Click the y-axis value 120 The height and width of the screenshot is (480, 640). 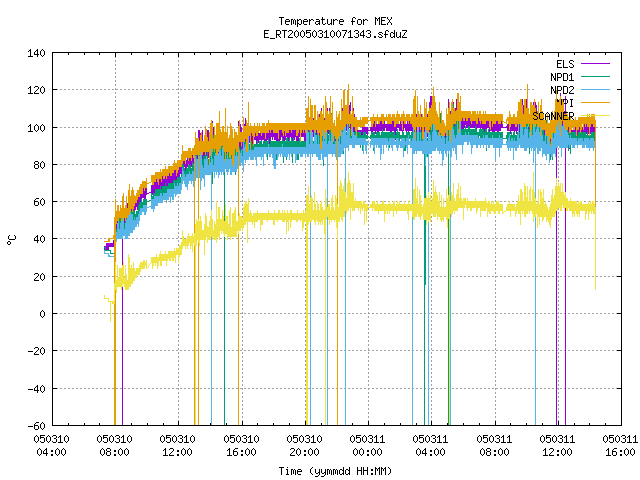coord(36,90)
